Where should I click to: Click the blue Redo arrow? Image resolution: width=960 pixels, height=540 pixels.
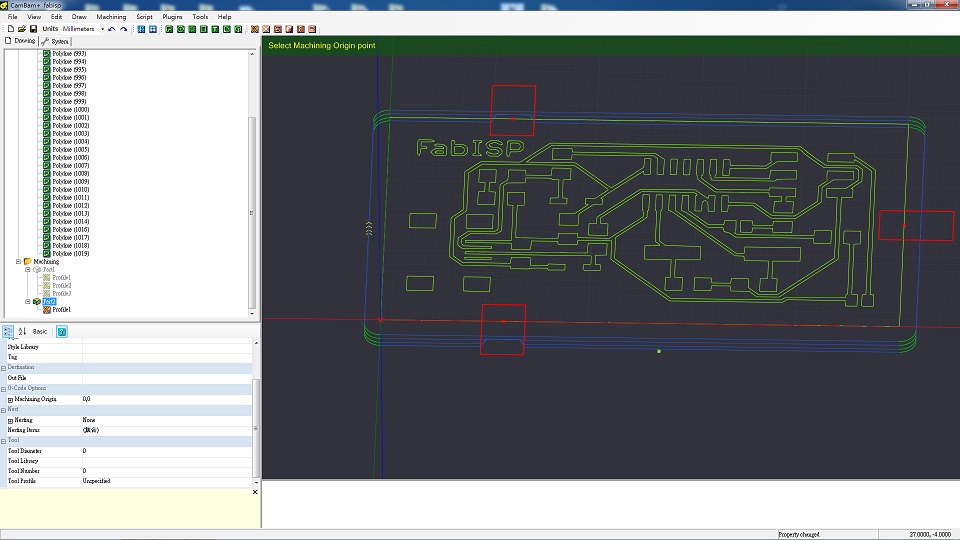click(x=123, y=29)
